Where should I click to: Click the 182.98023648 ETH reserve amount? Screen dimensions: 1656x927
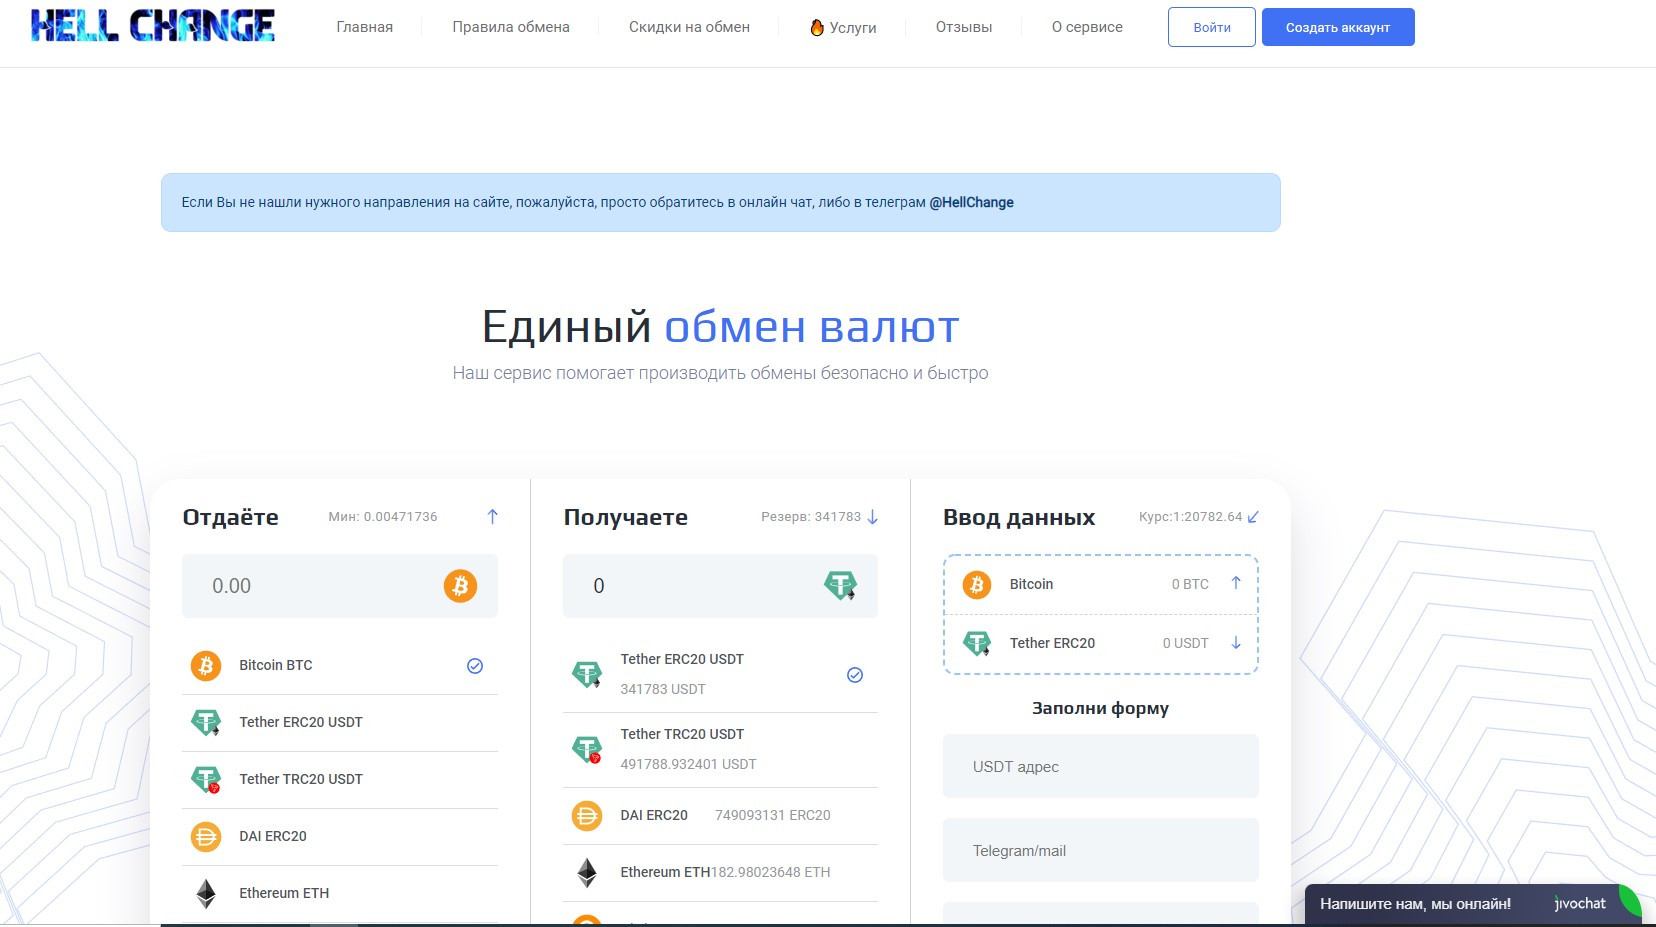[x=770, y=872]
